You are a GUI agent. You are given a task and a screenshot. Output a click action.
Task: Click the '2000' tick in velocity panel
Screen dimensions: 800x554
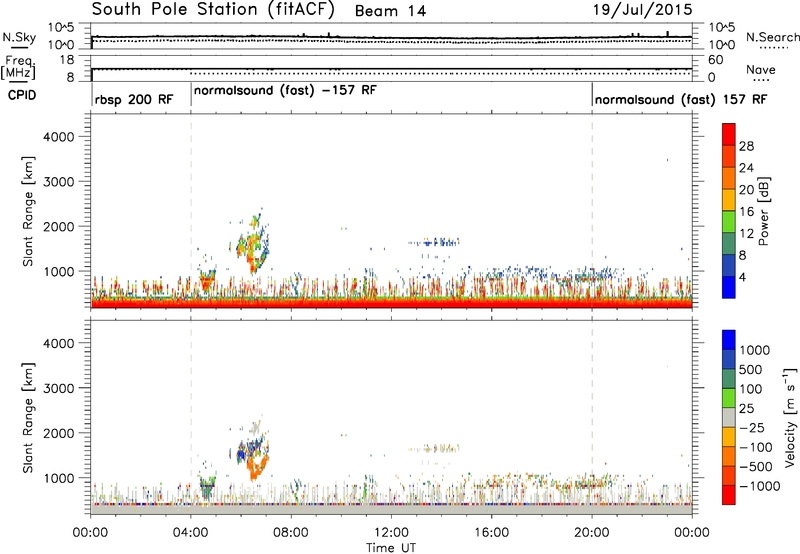[x=58, y=433]
